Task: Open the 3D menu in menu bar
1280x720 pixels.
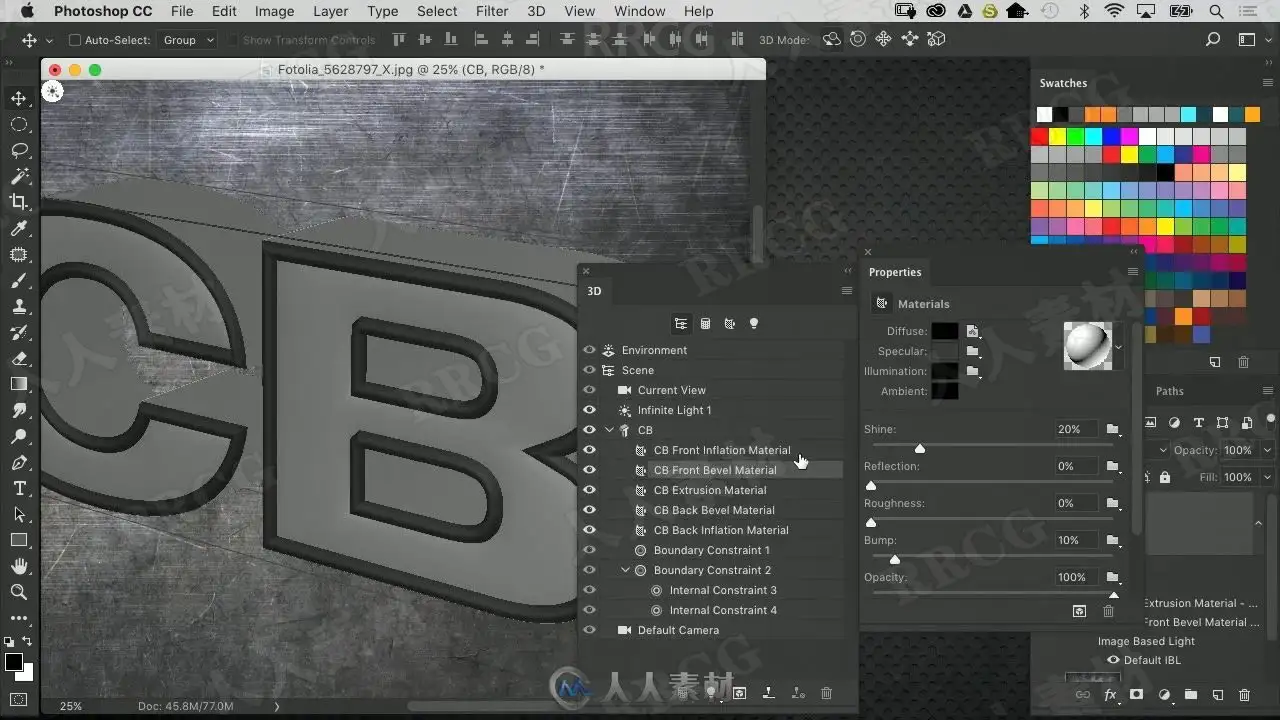Action: click(536, 11)
